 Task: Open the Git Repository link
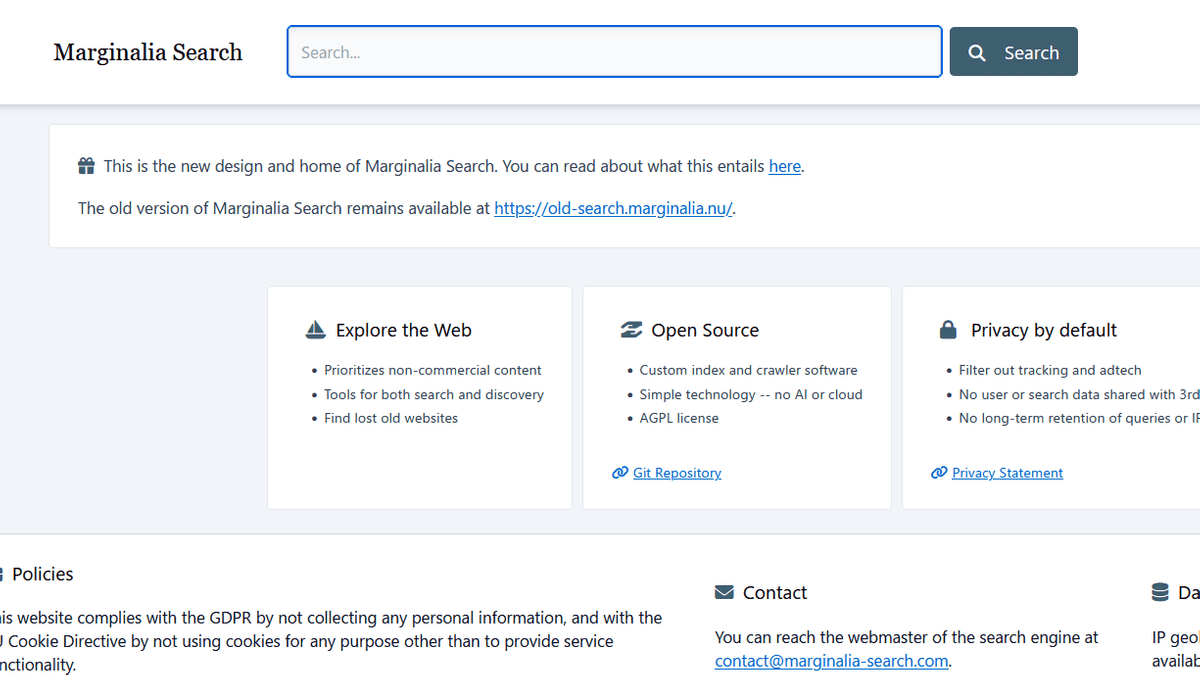click(x=677, y=473)
